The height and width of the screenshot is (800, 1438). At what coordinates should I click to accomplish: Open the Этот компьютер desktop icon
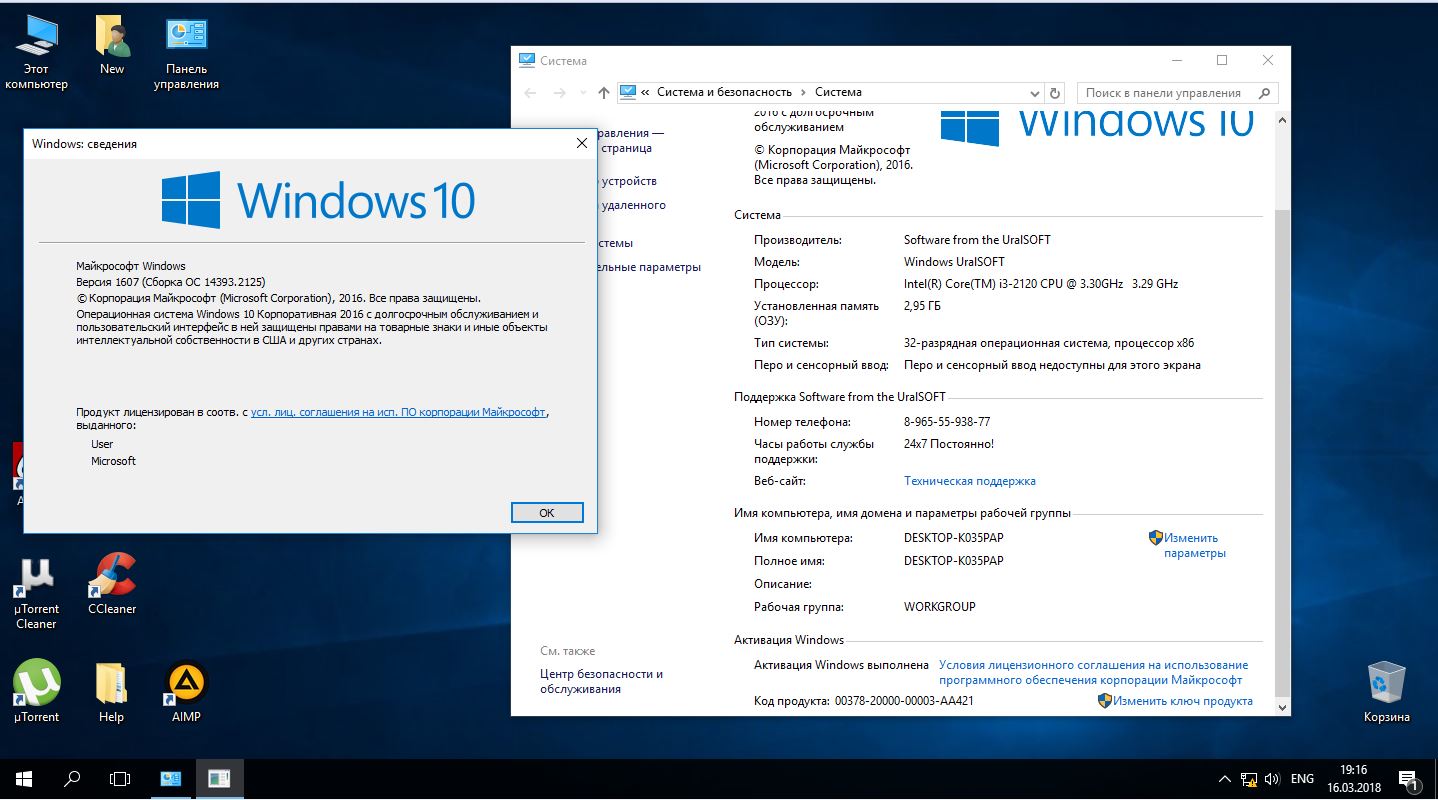point(36,53)
